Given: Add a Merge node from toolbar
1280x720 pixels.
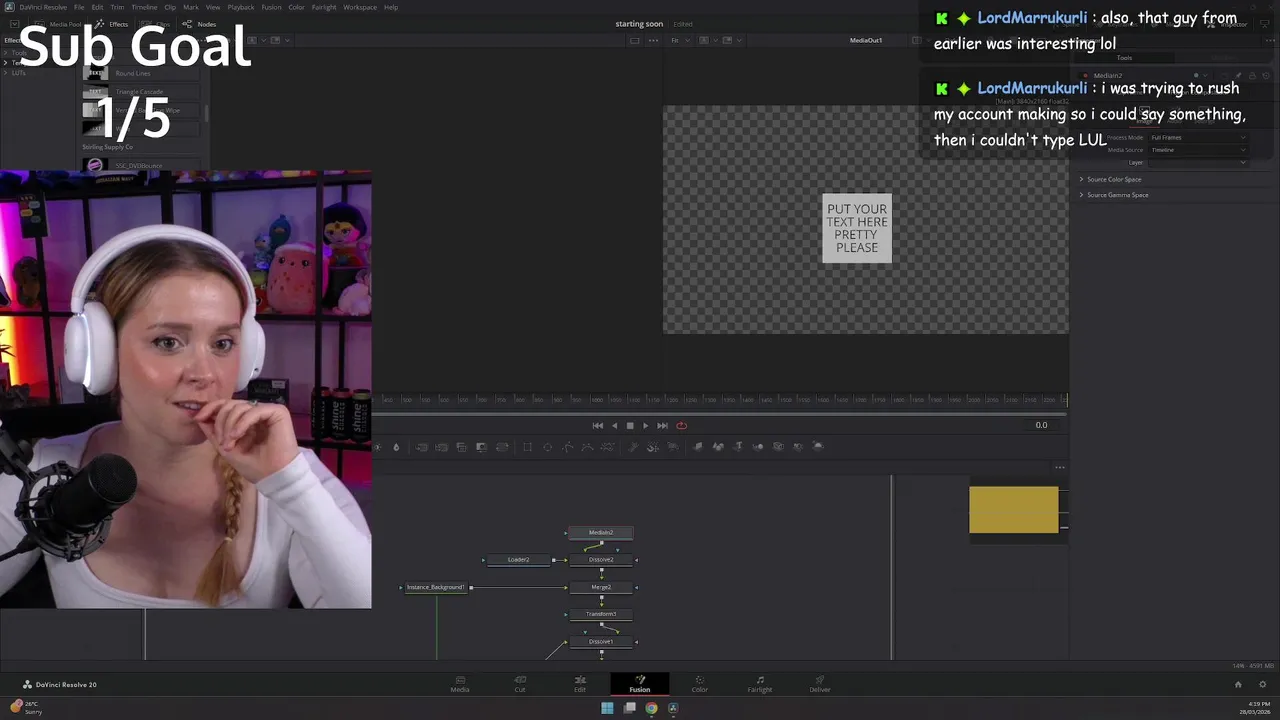Looking at the screenshot, I should click(421, 446).
